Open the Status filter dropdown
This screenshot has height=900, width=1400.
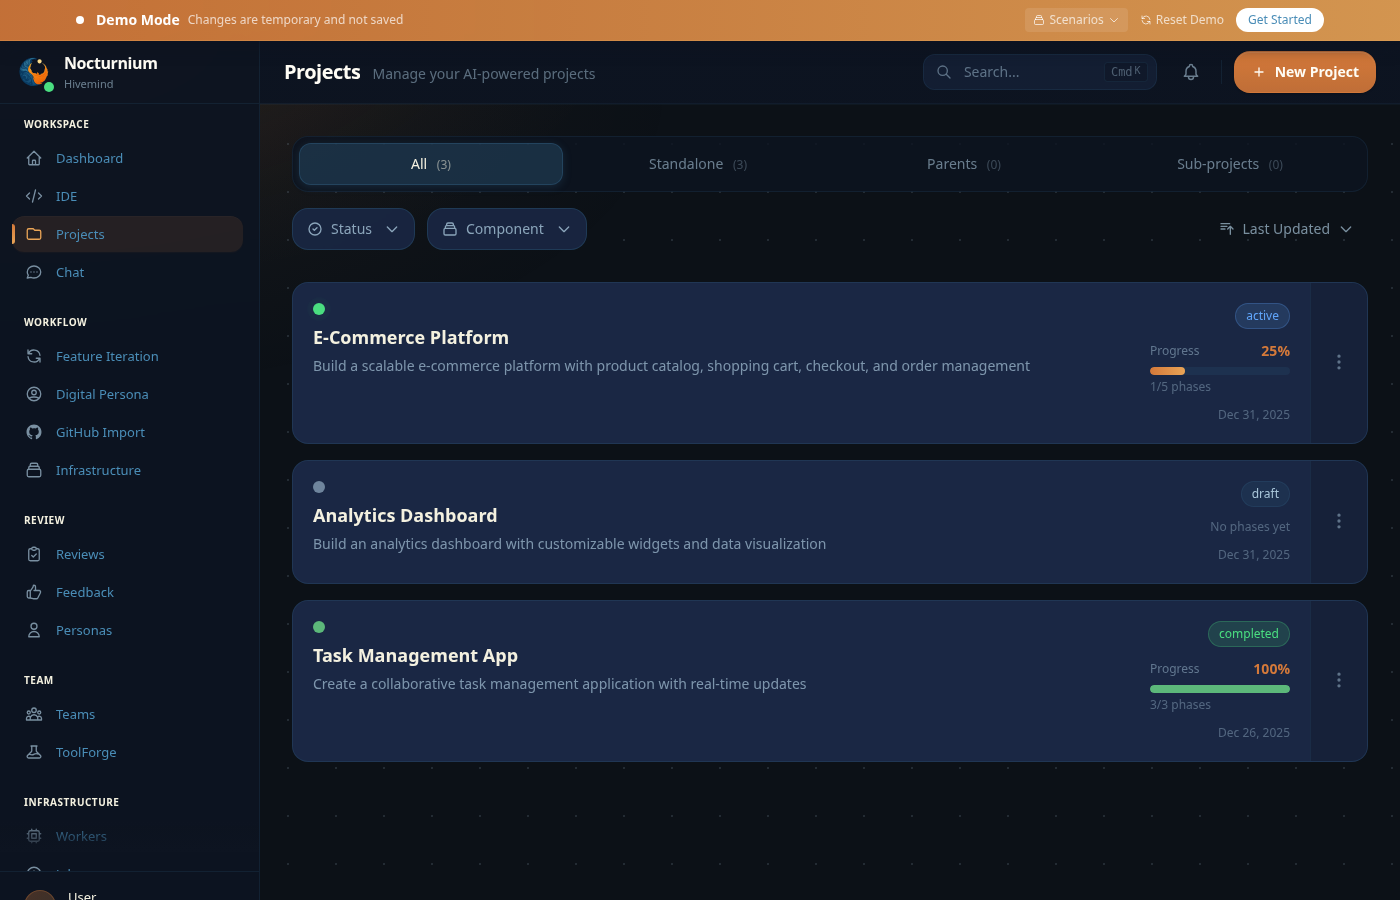[x=353, y=229]
